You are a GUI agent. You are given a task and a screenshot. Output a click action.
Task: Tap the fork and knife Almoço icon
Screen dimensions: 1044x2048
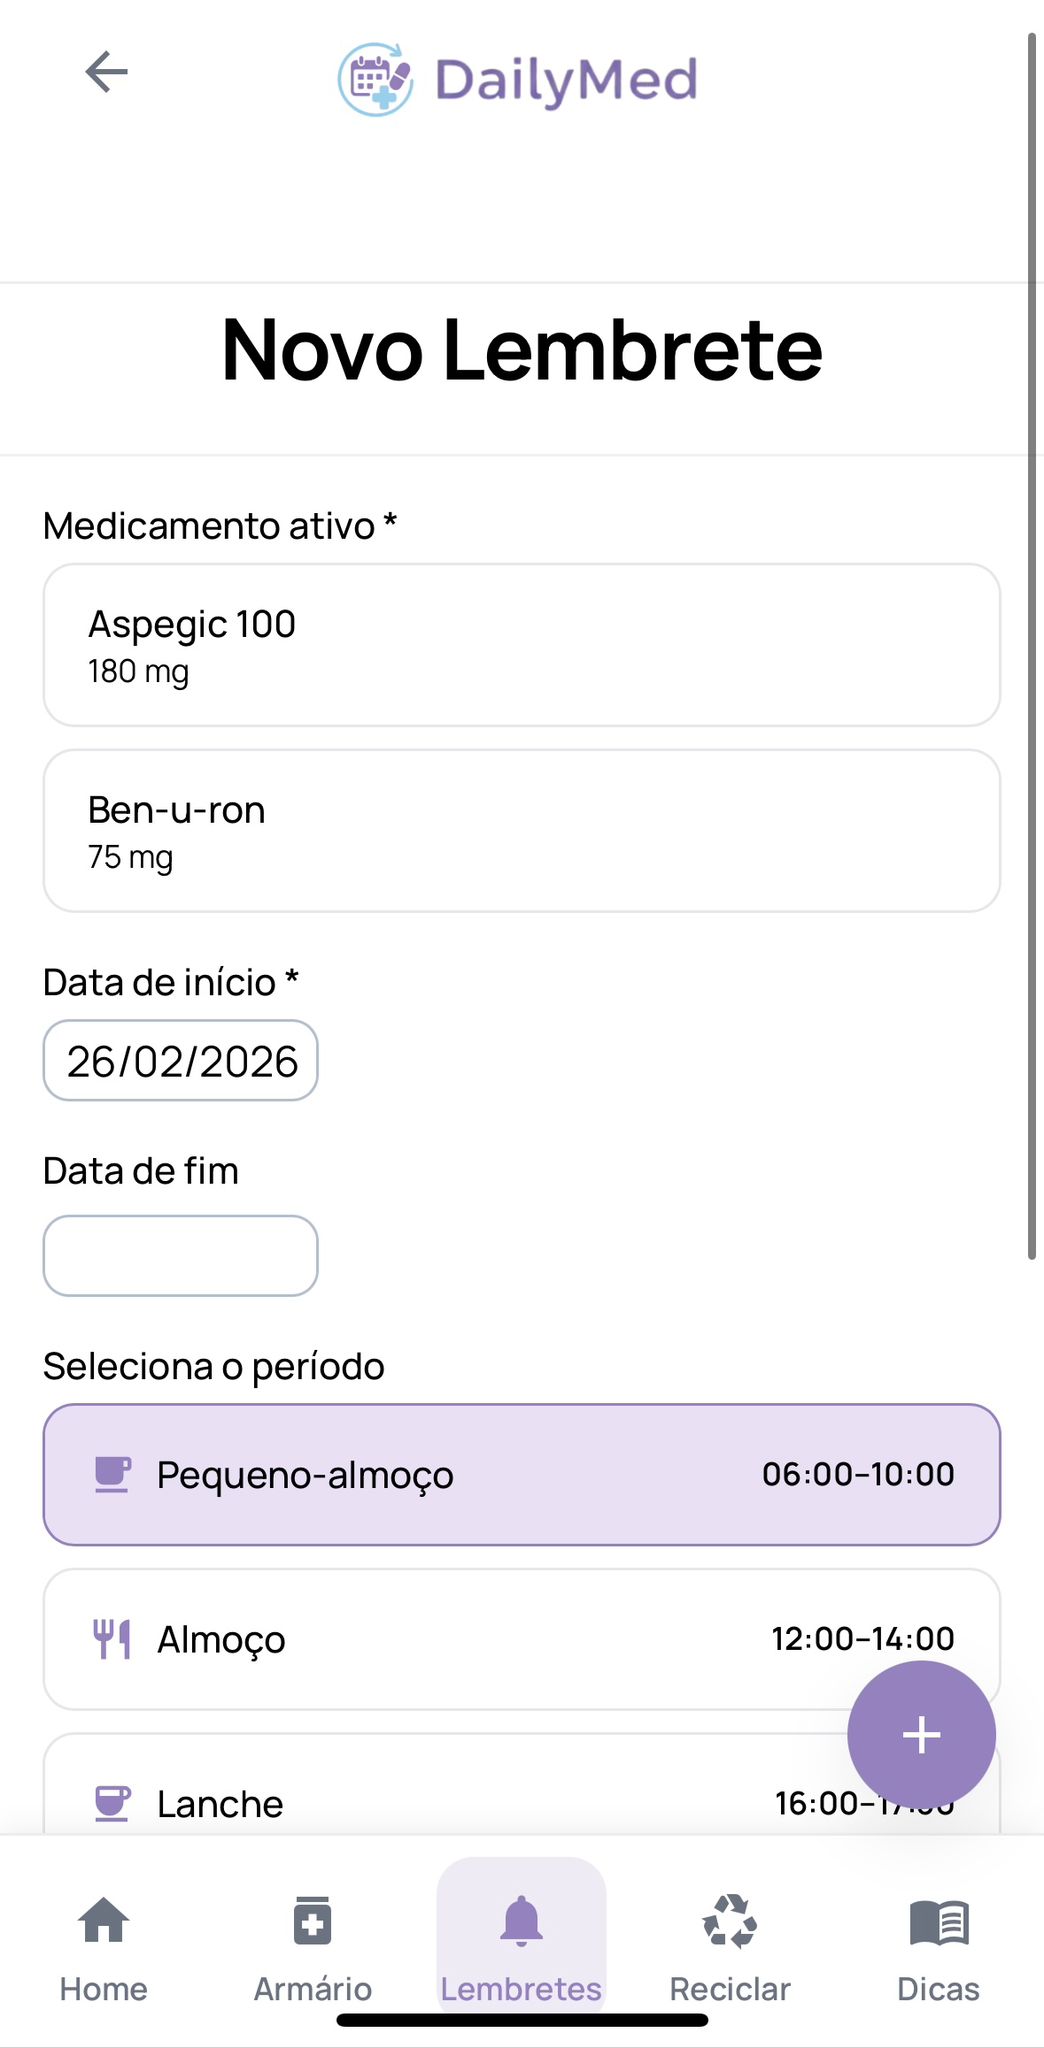pyautogui.click(x=112, y=1639)
